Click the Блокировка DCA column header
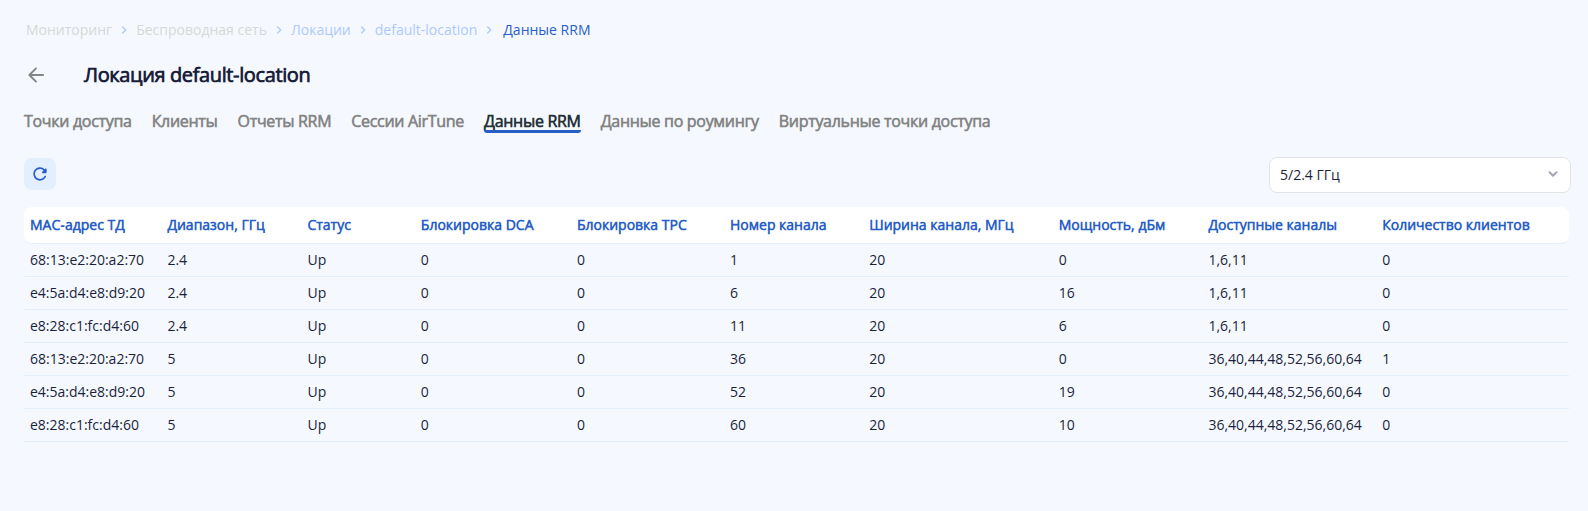Screen dimensions: 1588x511 point(477,225)
